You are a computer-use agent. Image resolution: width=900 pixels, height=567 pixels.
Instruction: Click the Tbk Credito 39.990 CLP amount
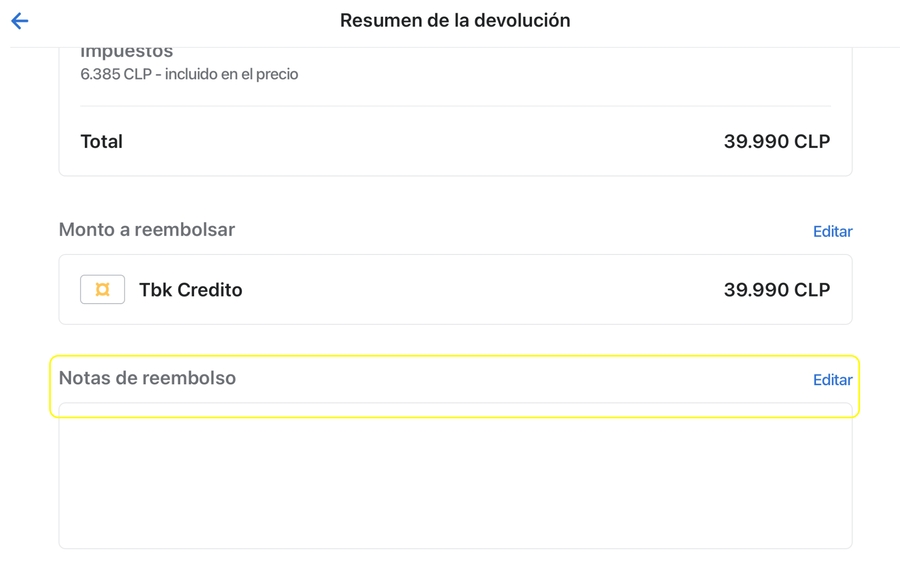click(776, 290)
